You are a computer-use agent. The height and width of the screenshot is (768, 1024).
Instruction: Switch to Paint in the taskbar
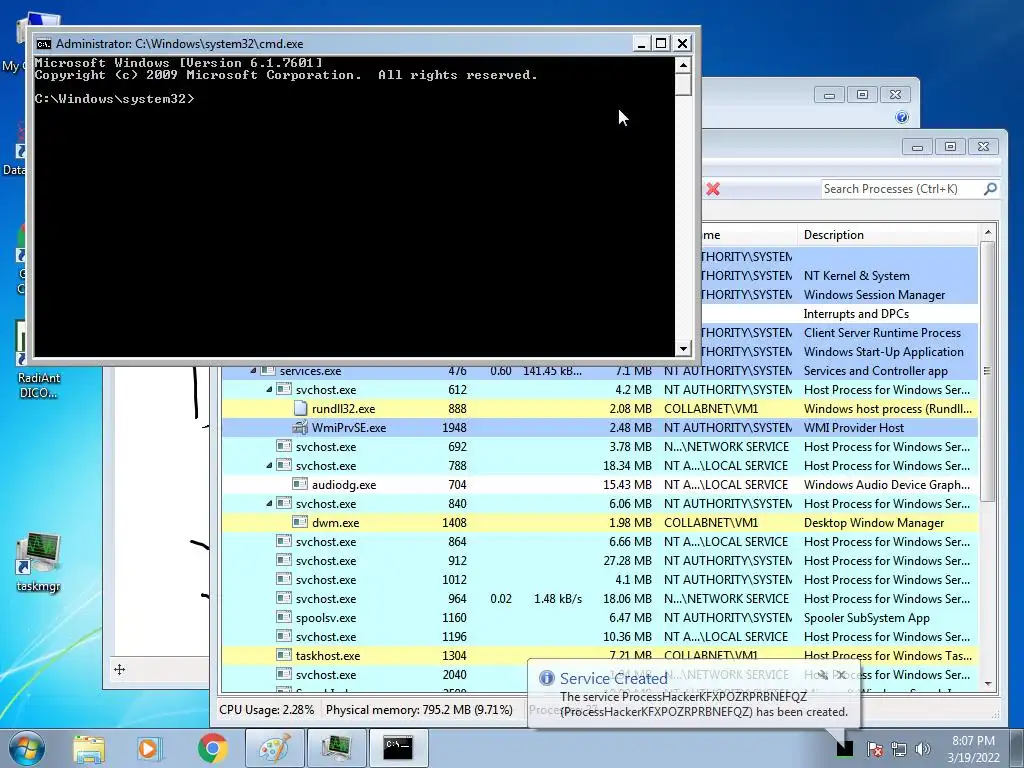click(x=274, y=748)
